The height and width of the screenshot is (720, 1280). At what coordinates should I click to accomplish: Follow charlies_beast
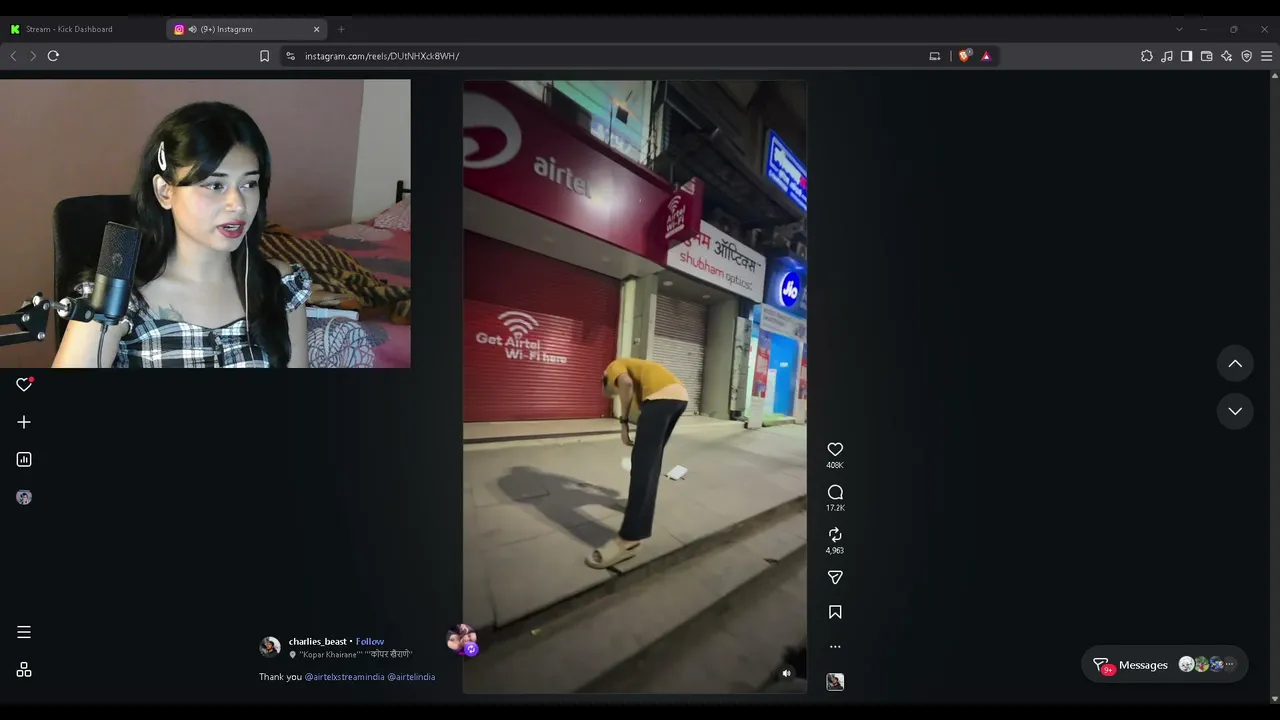(370, 641)
